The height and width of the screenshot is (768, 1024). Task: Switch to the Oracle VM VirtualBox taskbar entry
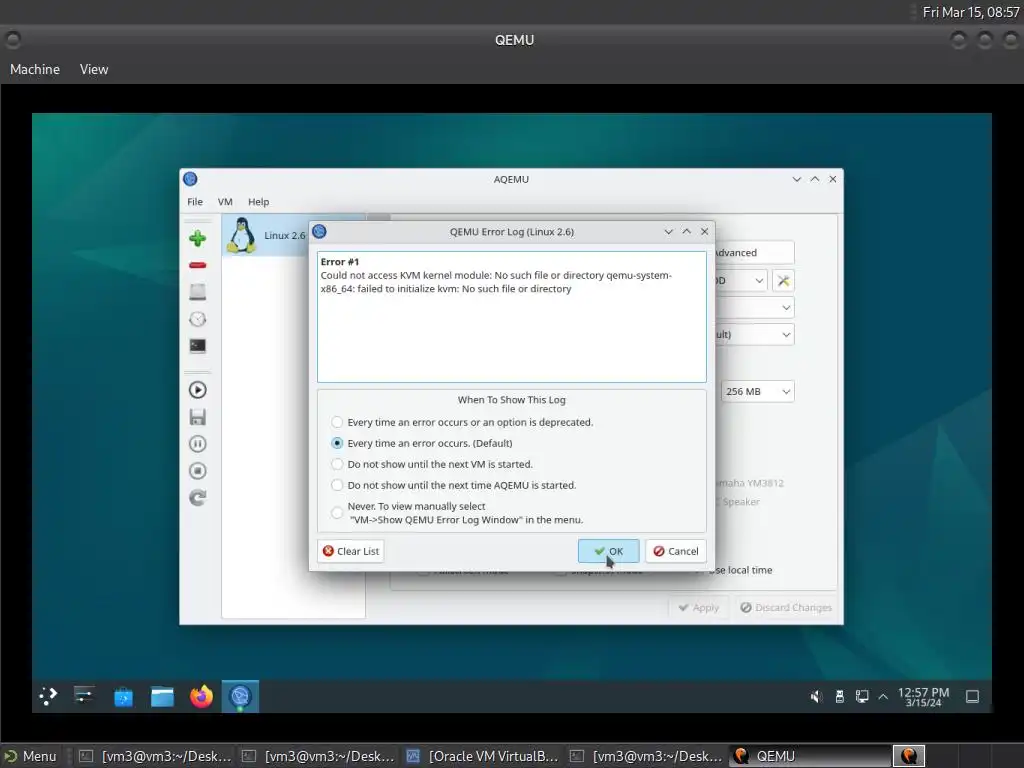point(483,756)
